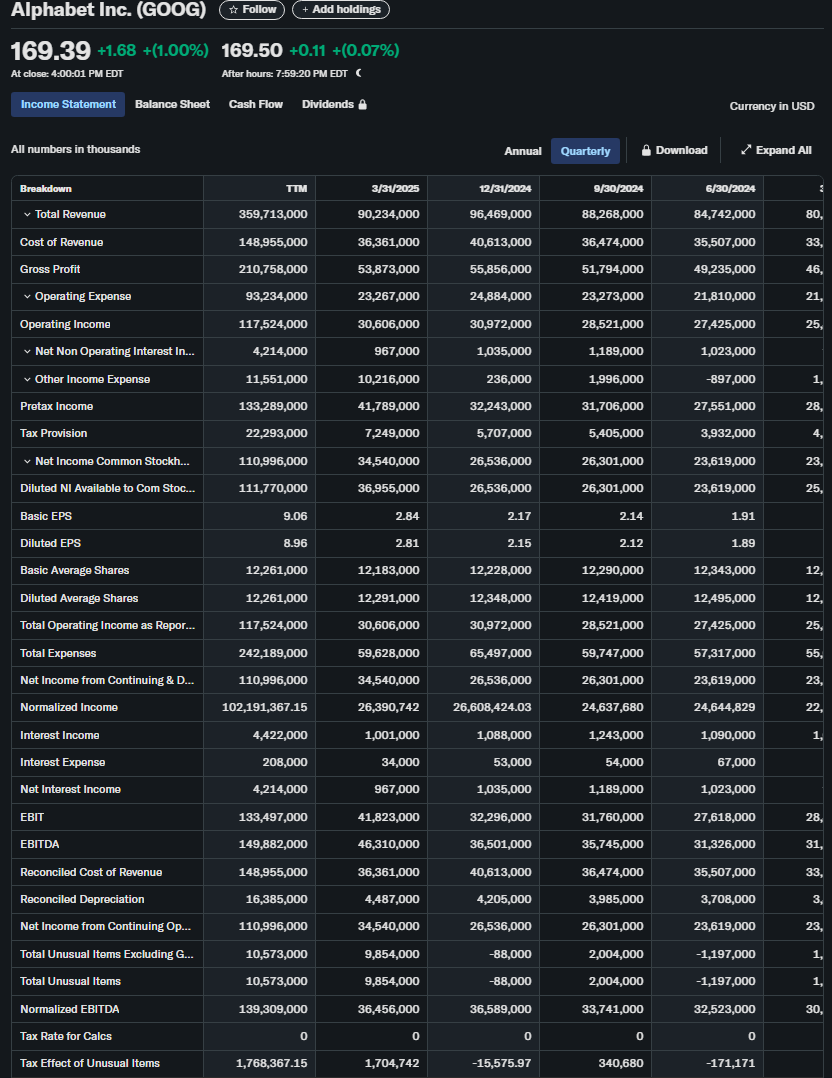Click the Gross Profit row label

tap(50, 270)
